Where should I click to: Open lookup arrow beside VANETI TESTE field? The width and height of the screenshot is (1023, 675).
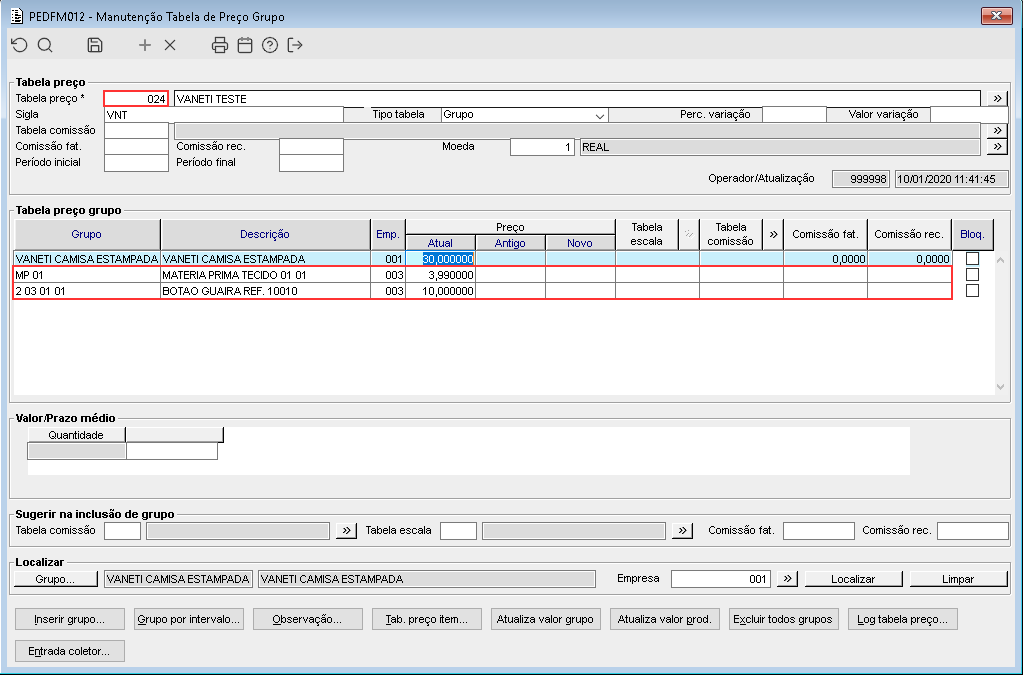(x=997, y=98)
